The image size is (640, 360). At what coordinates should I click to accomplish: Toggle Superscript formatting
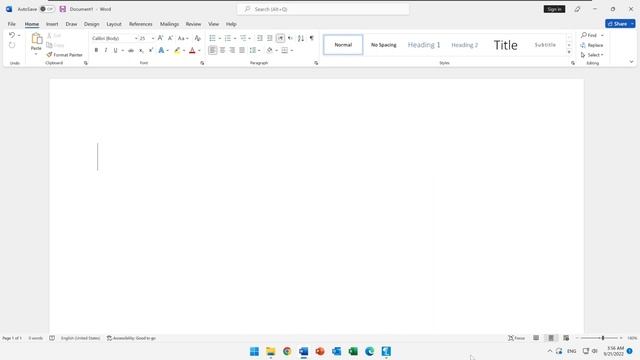coord(151,50)
